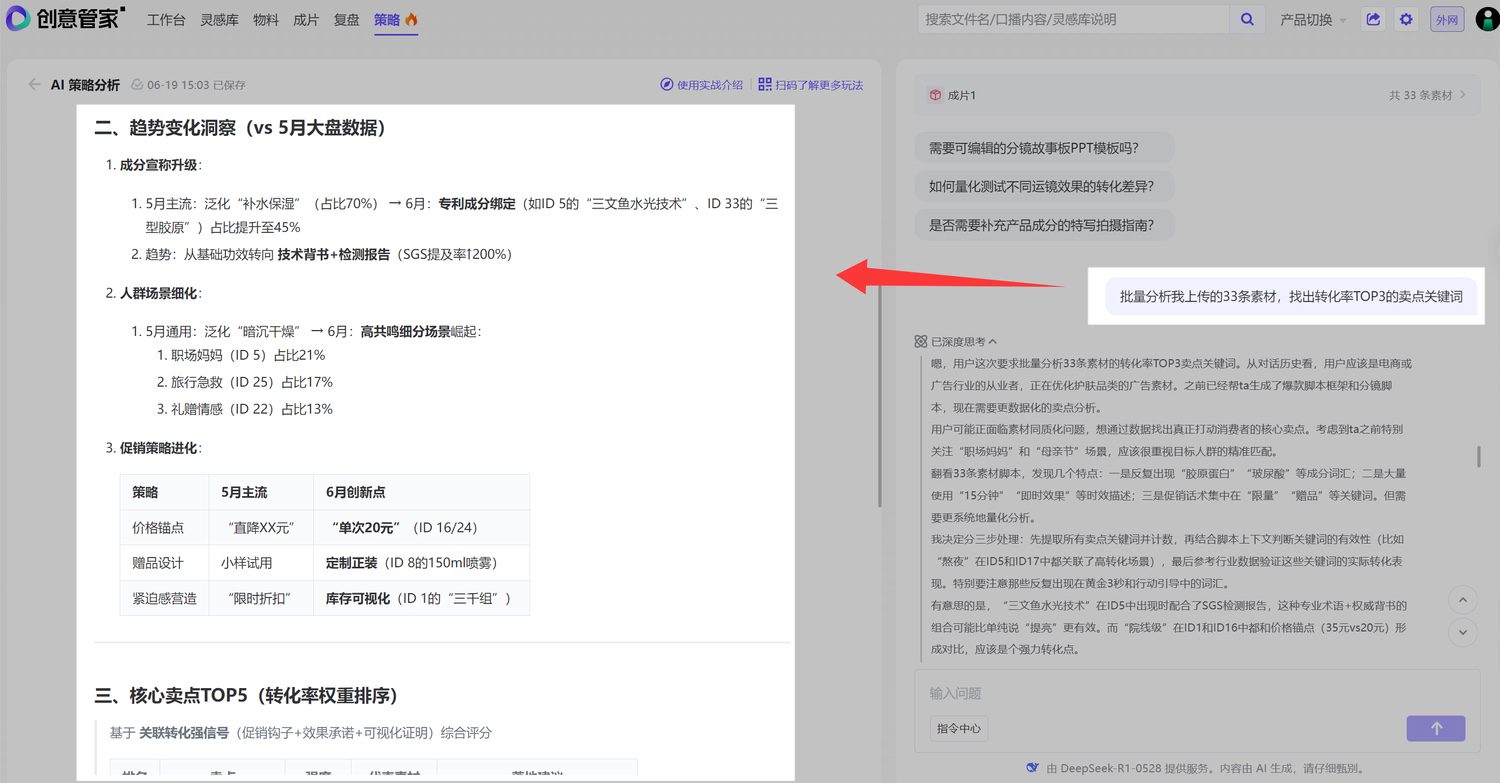Click the DeepSeek whale logo
This screenshot has width=1500, height=783.
1033,768
